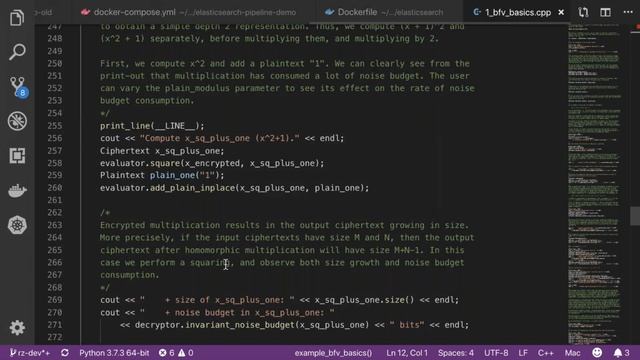The width and height of the screenshot is (640, 360).
Task: Click the feedback smiley icon
Action: click(597, 353)
